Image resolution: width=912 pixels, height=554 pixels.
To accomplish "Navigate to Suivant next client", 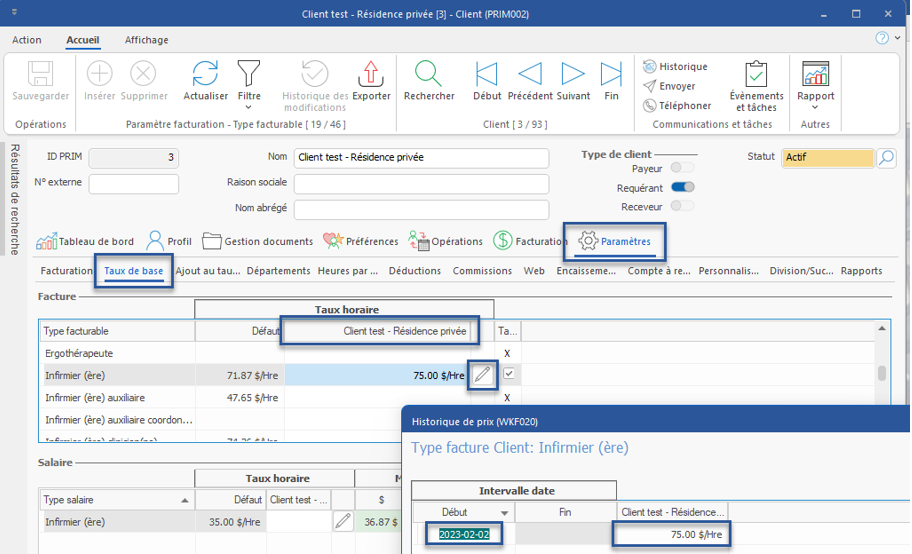I will (x=573, y=74).
